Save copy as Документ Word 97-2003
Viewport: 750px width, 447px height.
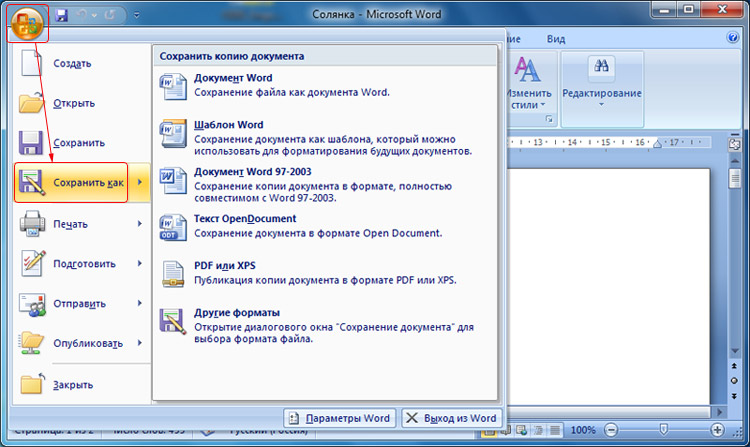(325, 185)
